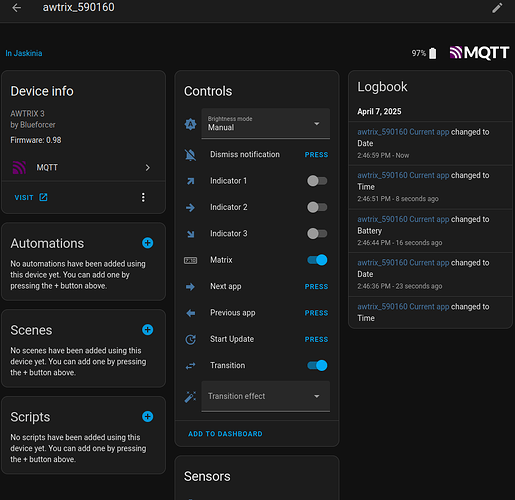Expand the MQTT integration row chevron
The height and width of the screenshot is (500, 515).
point(148,168)
